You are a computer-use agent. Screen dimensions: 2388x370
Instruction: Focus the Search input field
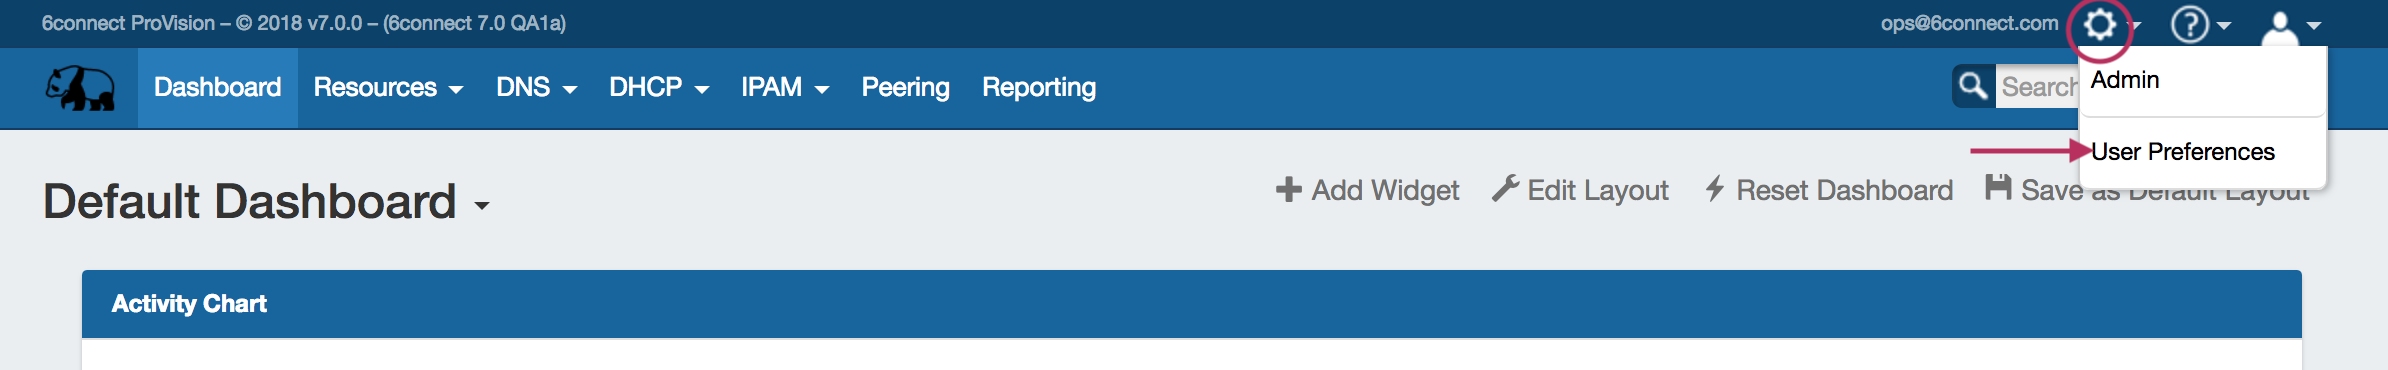(x=2038, y=87)
